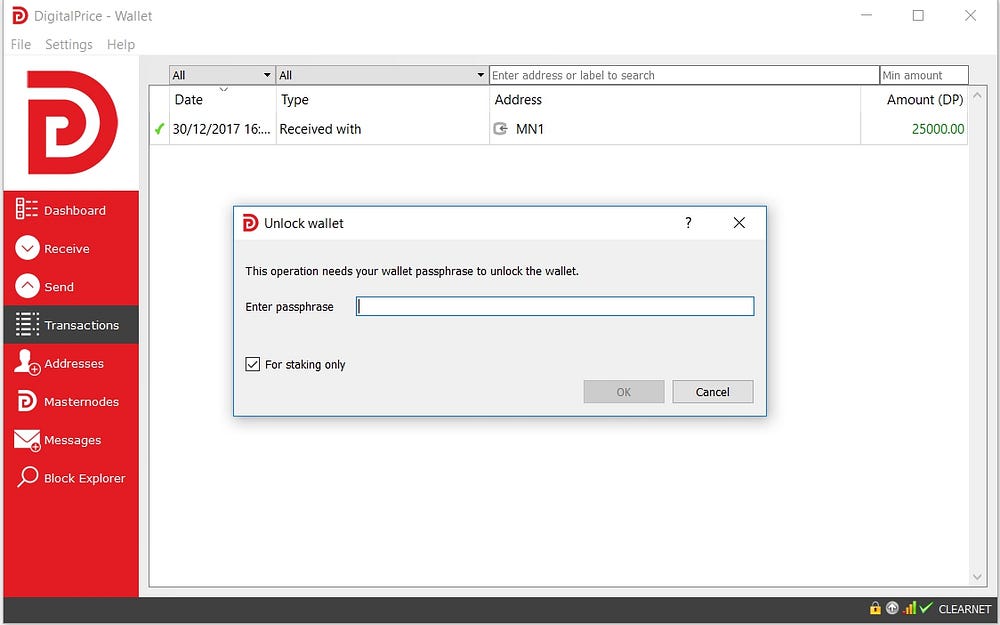
Task: Open the Block Explorer sidebar page
Action: point(71,478)
